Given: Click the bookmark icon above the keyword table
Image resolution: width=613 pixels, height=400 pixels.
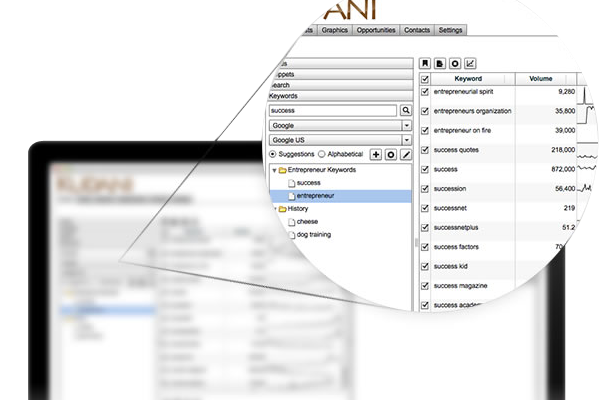Looking at the screenshot, I should pos(425,63).
